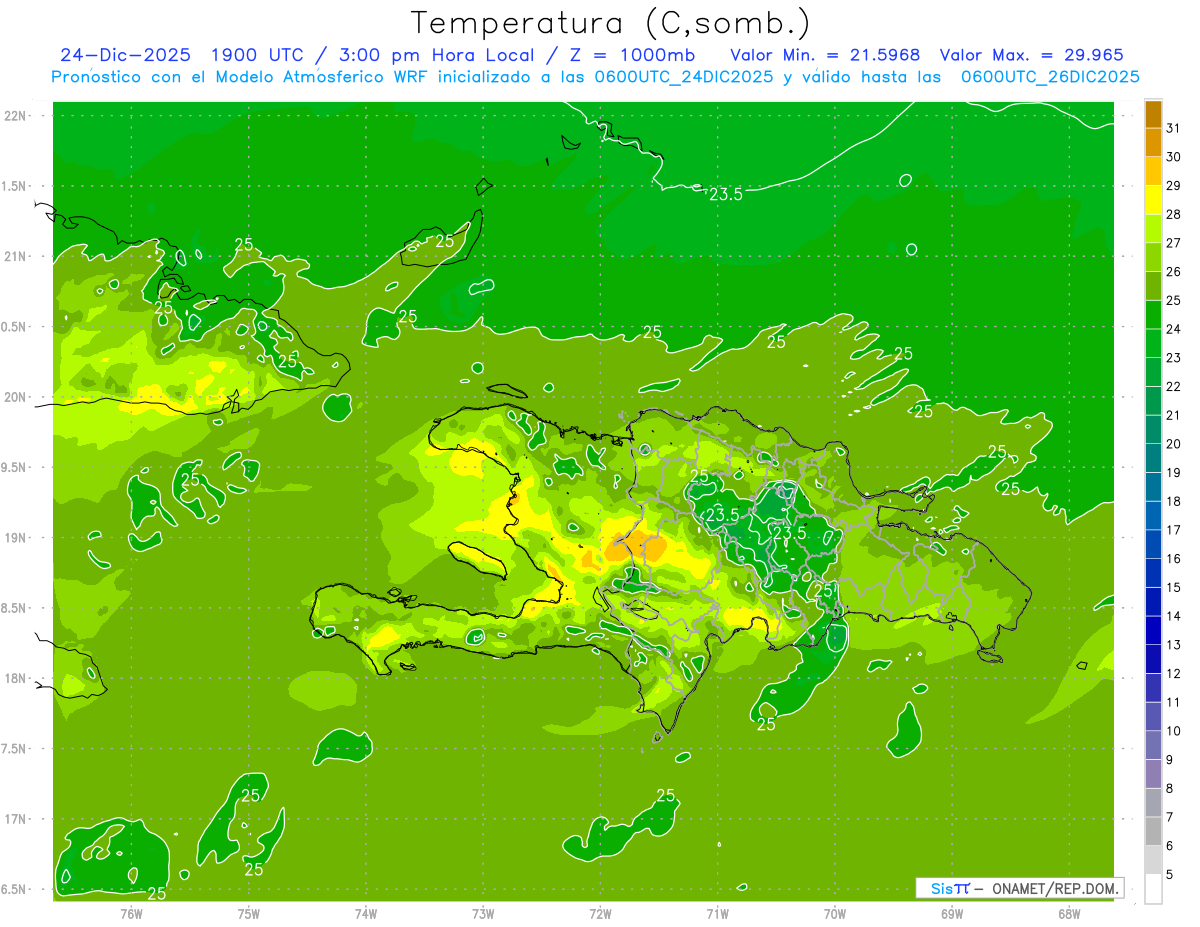Screen dimensions: 1200x927
Task: Click the "72W" longitude axis label
Action: coord(600,913)
